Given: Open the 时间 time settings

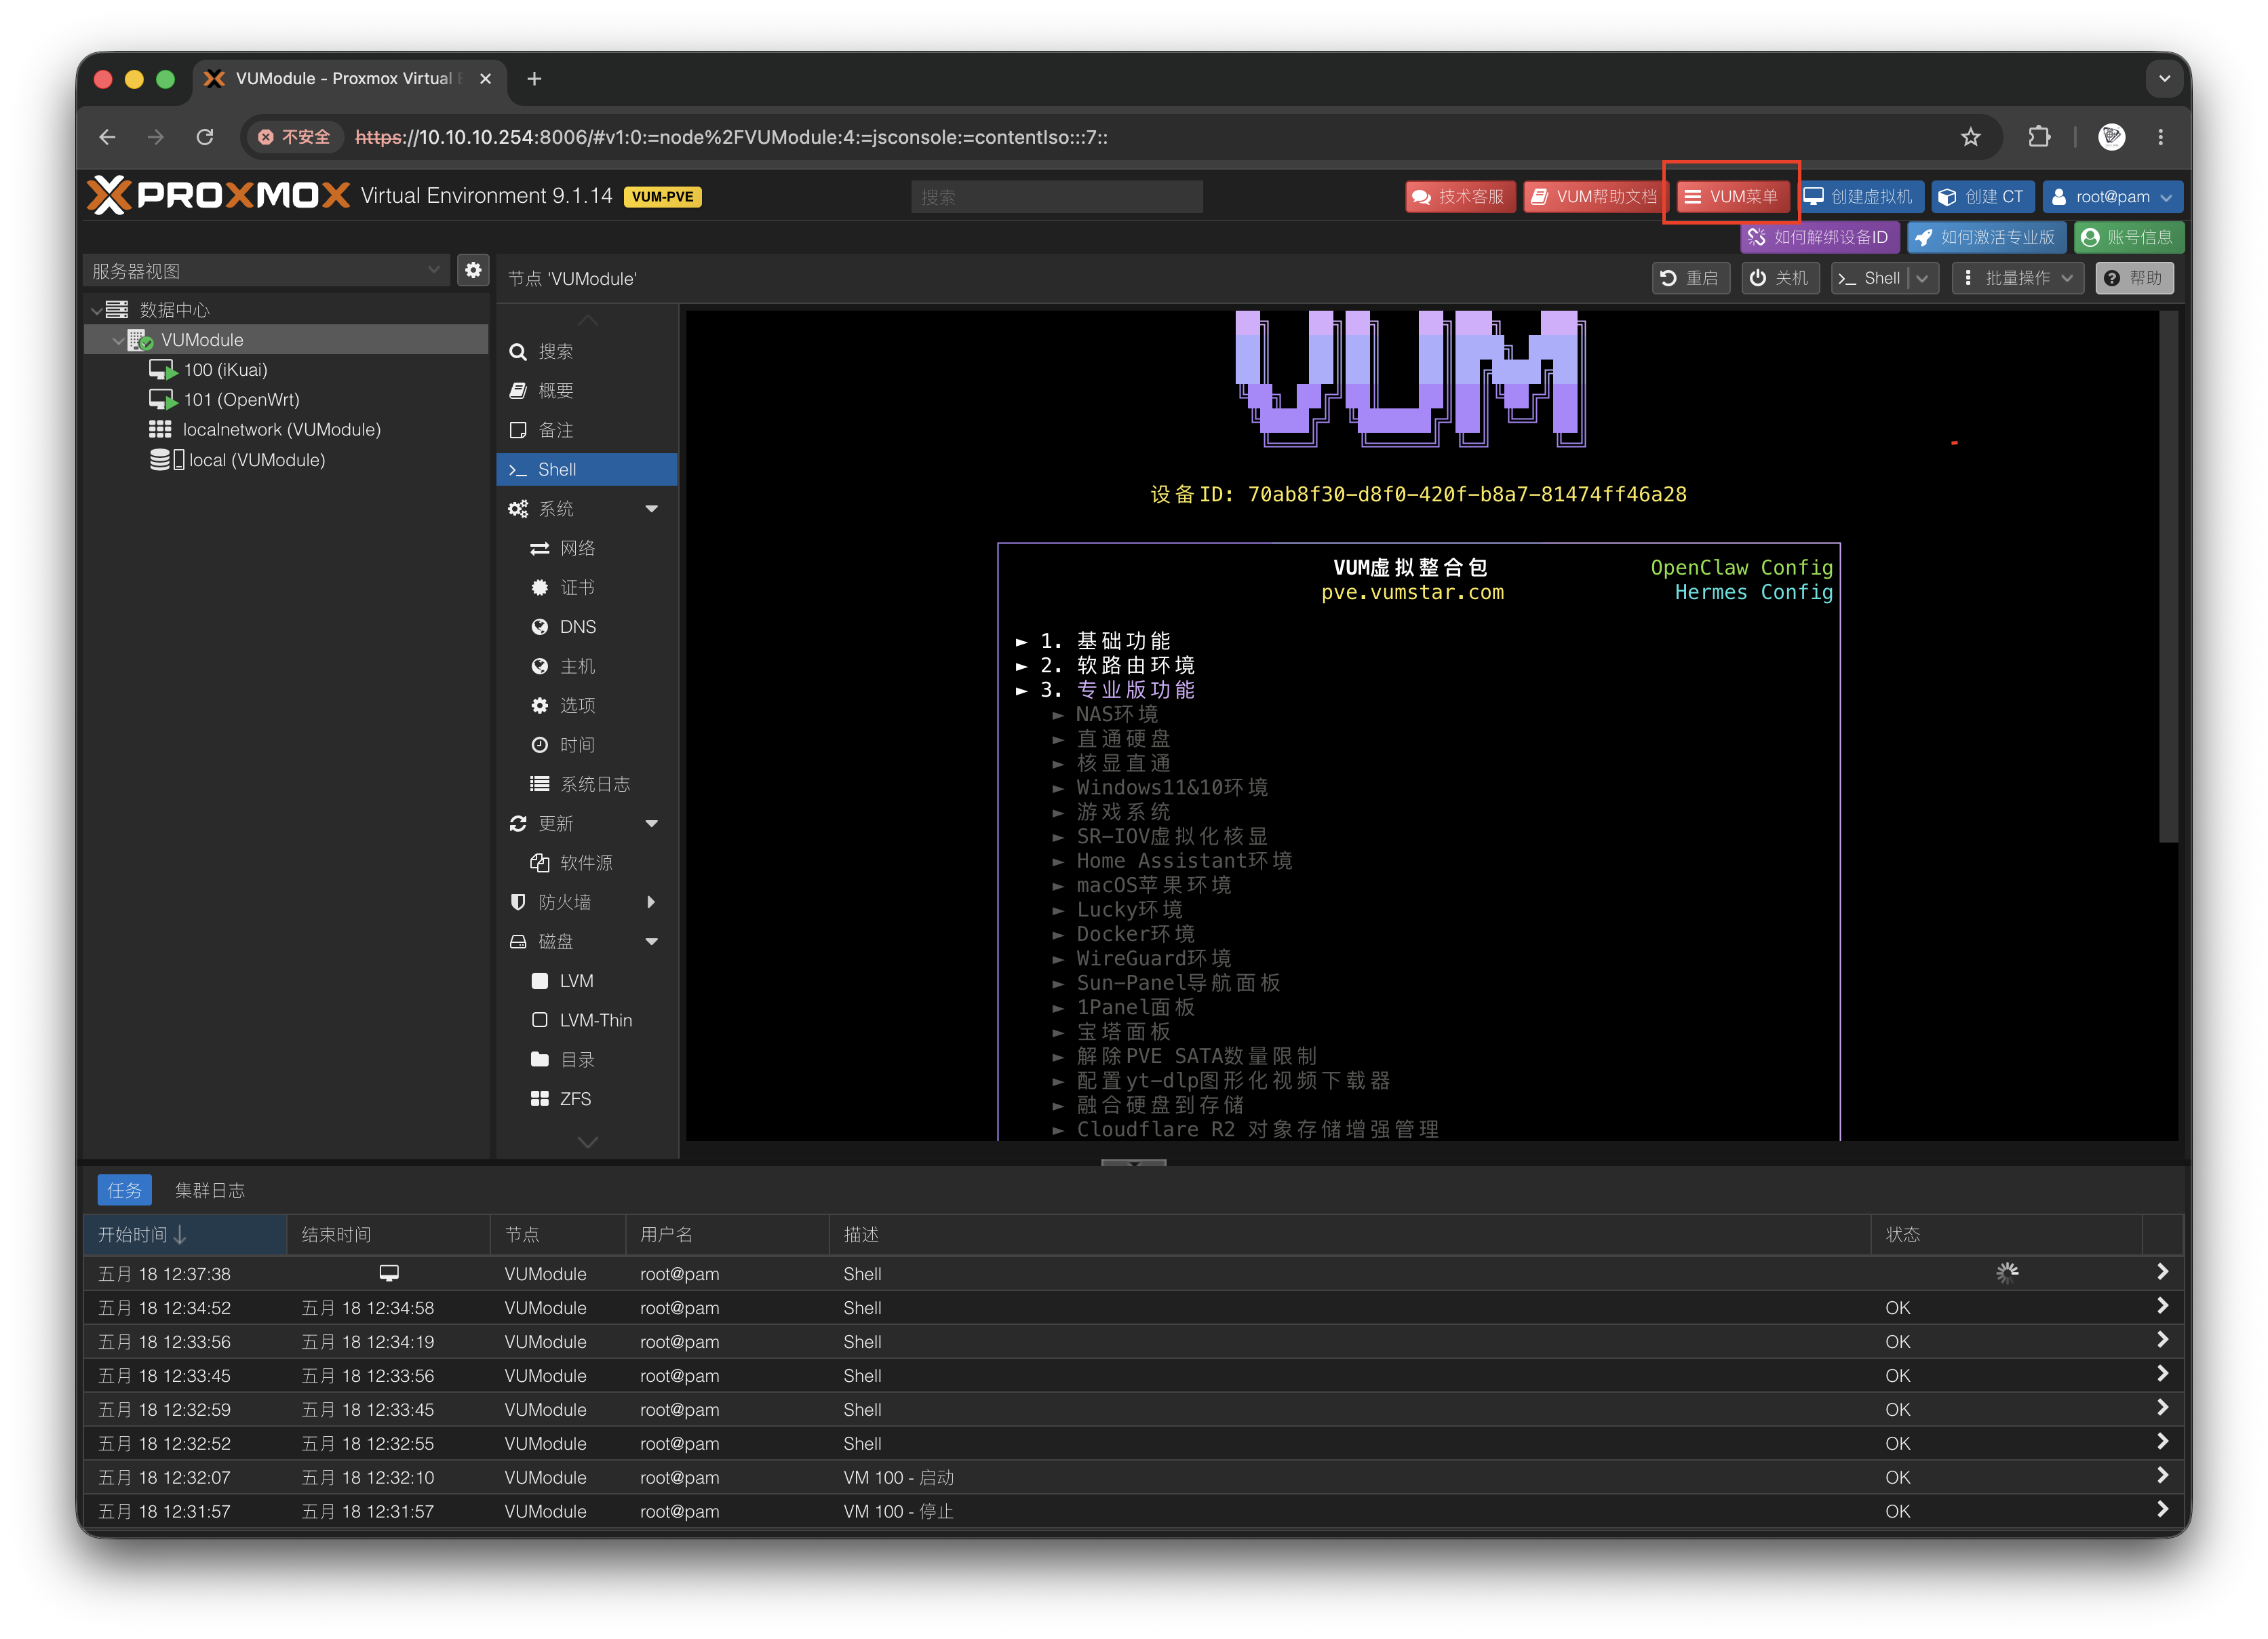Looking at the screenshot, I should [586, 745].
